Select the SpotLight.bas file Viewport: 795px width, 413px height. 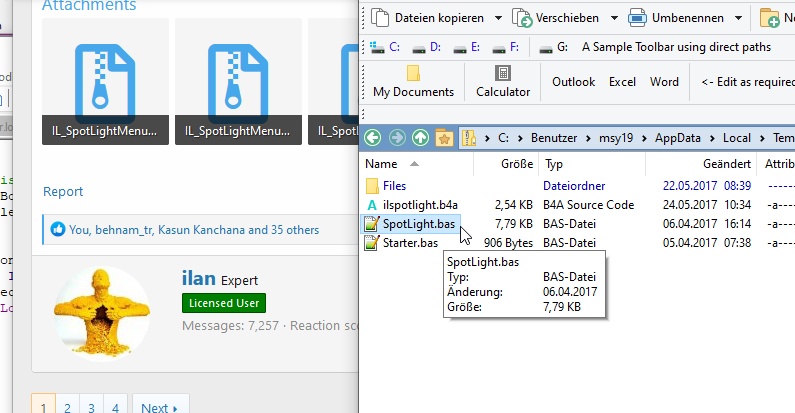coord(419,223)
